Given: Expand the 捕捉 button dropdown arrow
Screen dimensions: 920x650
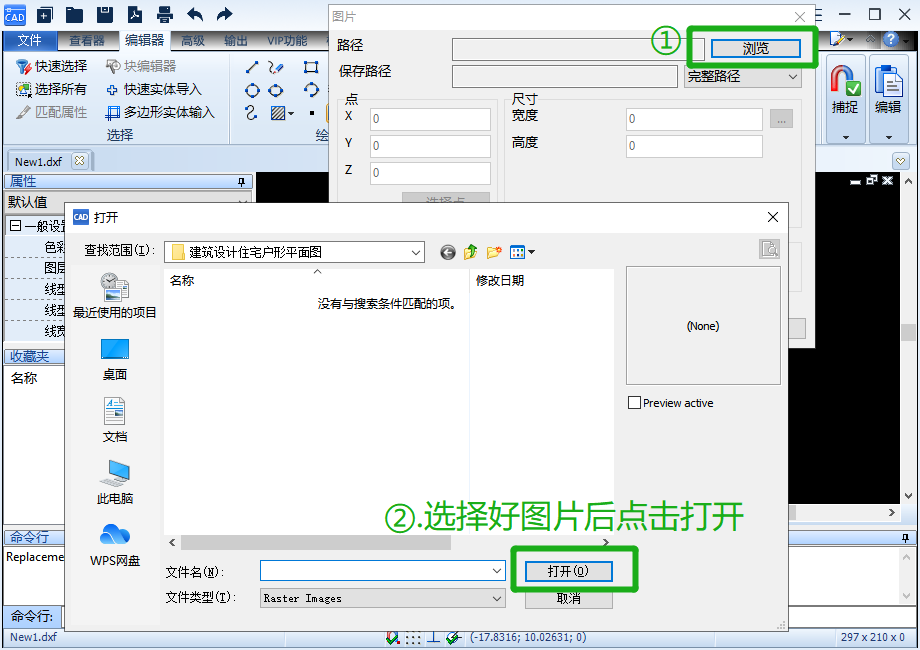Looking at the screenshot, I should 845,137.
